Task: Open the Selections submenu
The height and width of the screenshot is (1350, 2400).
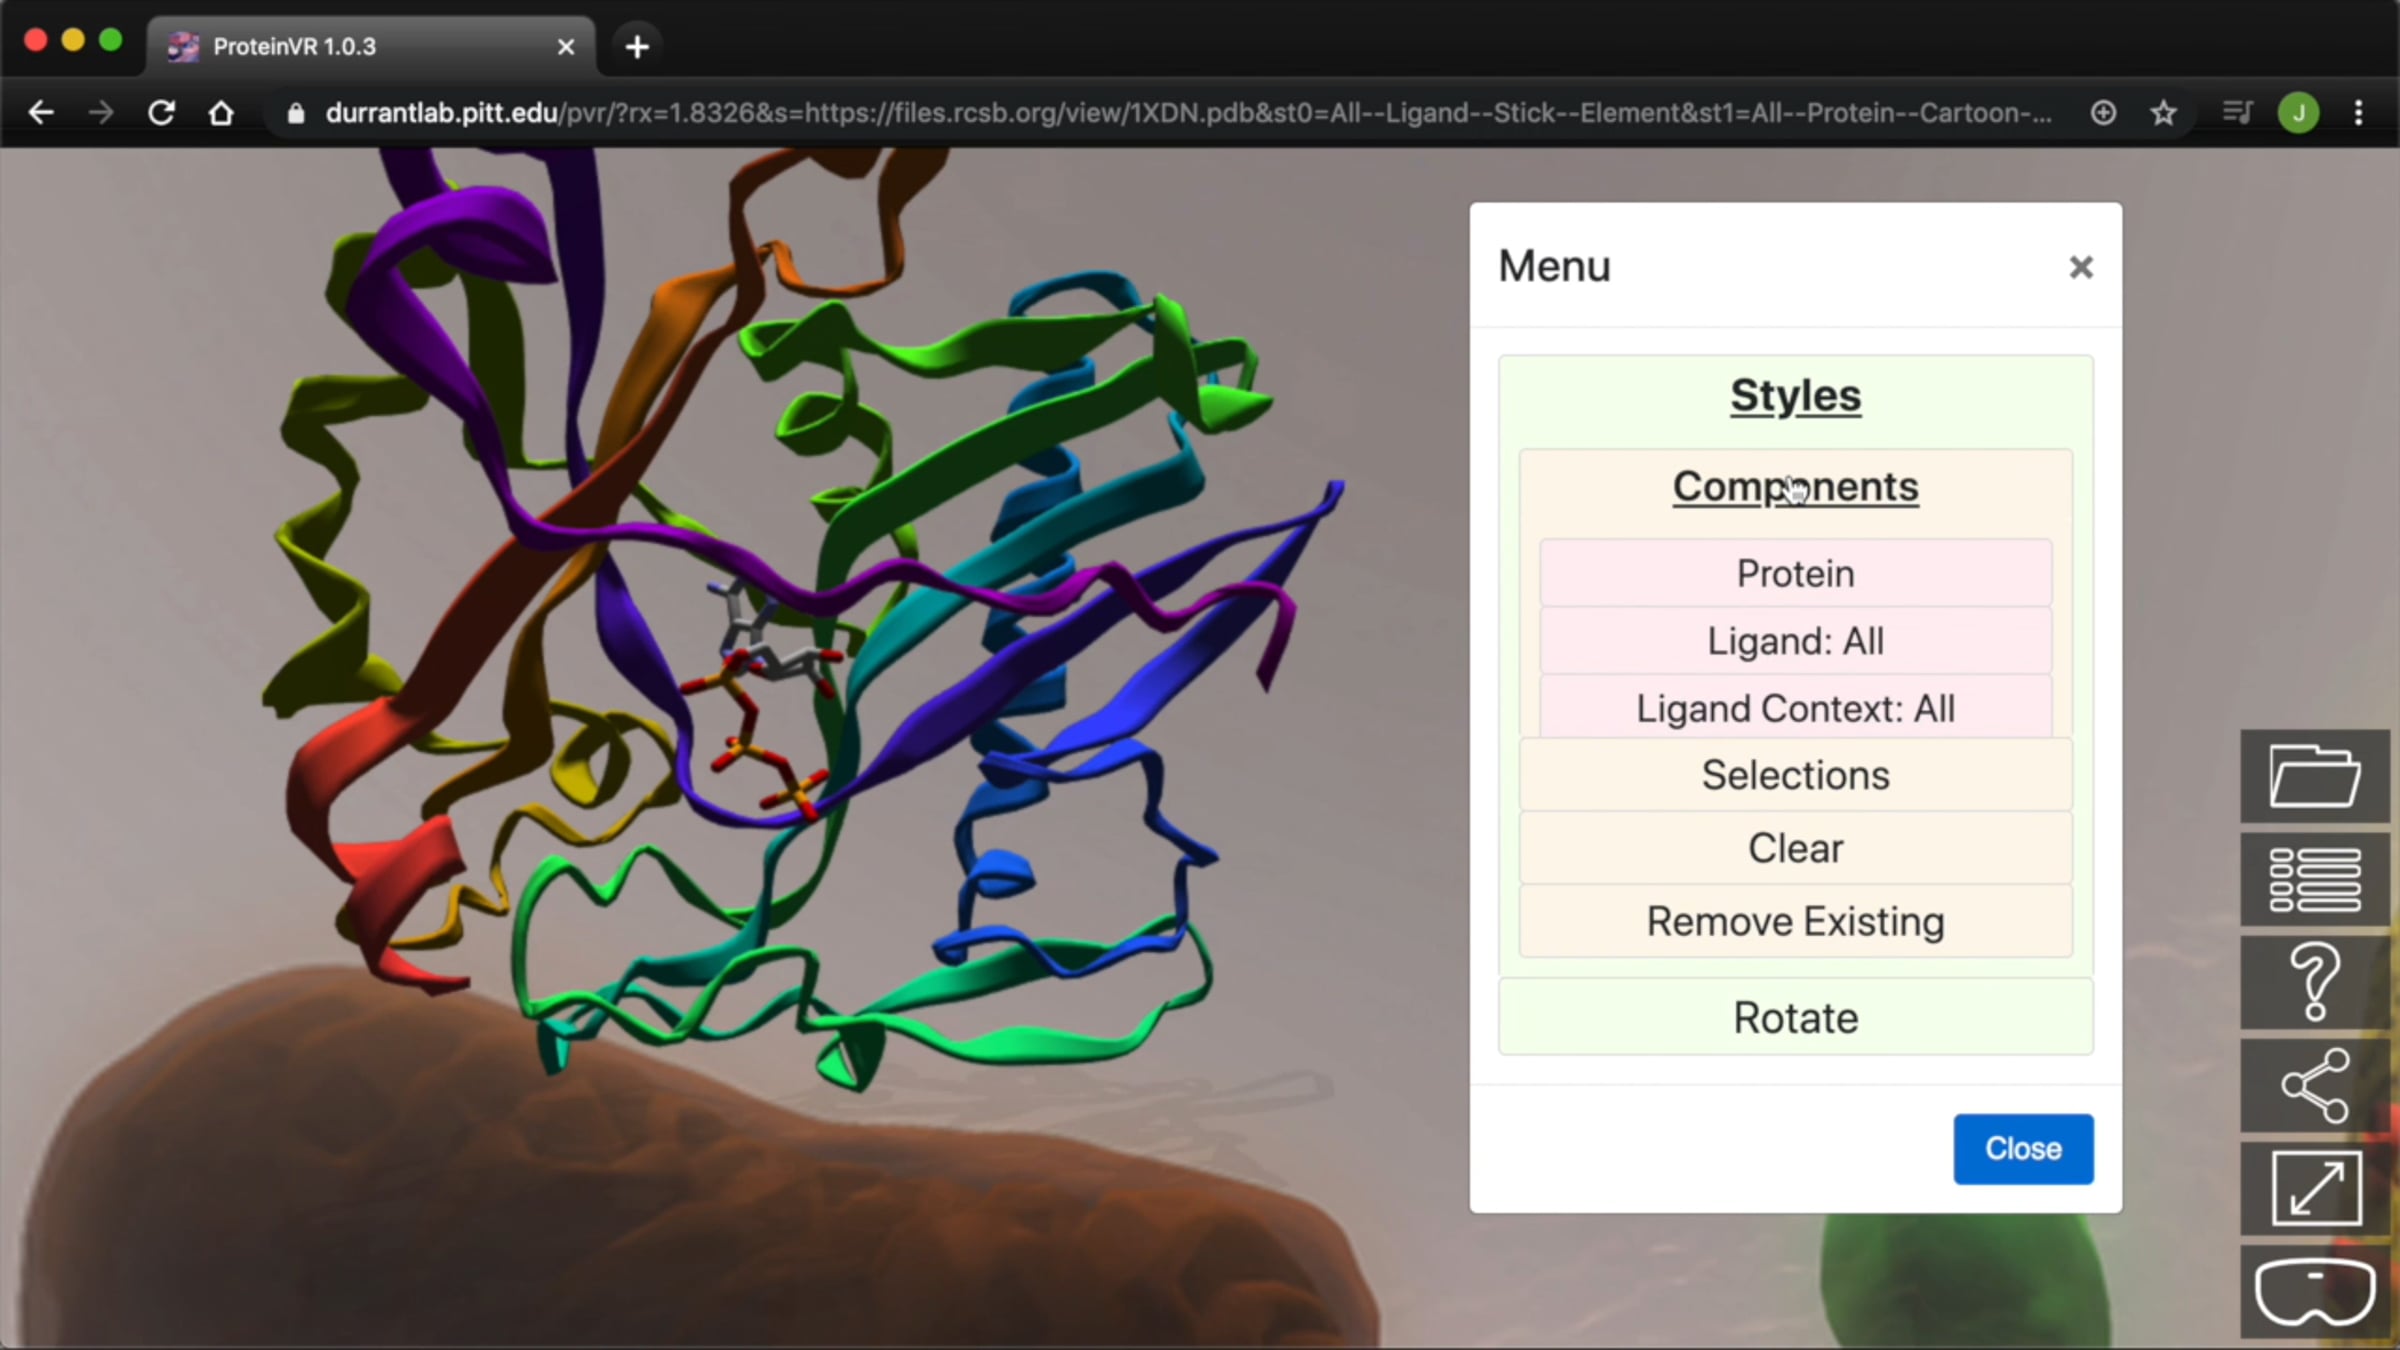Action: coord(1796,775)
